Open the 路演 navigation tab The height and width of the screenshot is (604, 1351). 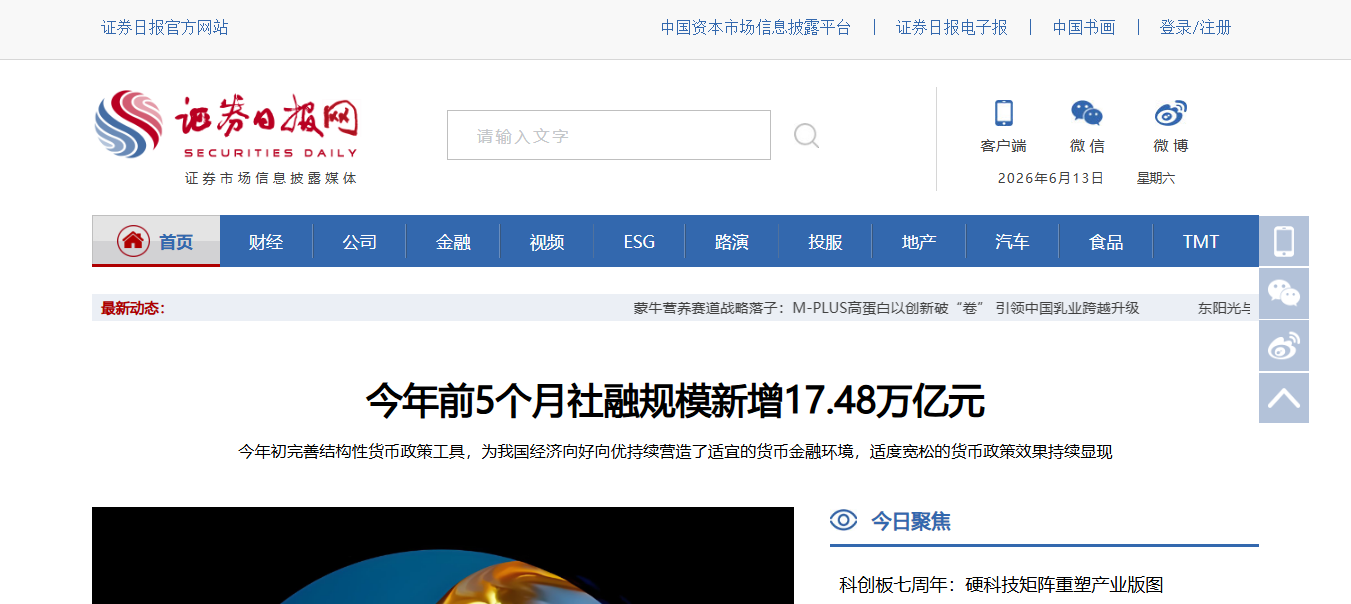(x=732, y=242)
